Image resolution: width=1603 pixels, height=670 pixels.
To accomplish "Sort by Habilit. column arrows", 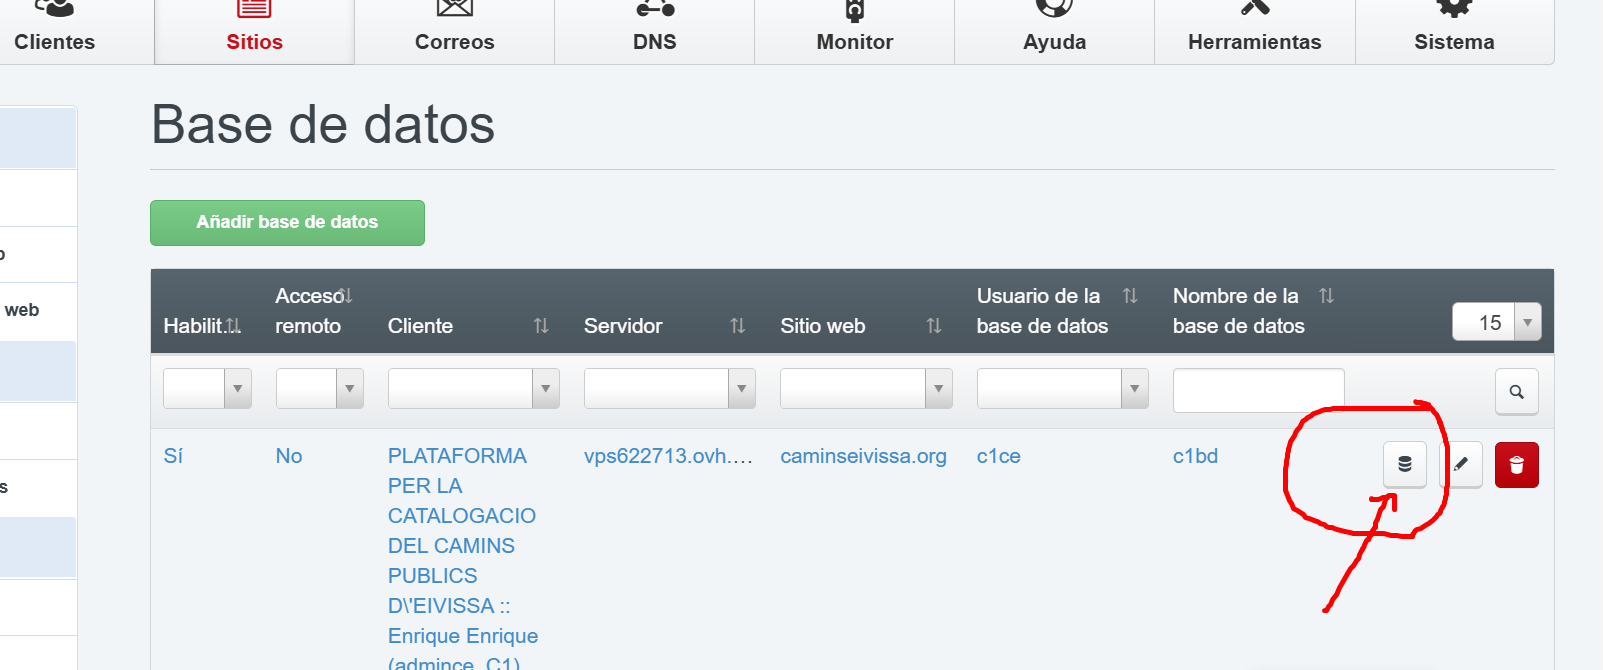I will (233, 326).
